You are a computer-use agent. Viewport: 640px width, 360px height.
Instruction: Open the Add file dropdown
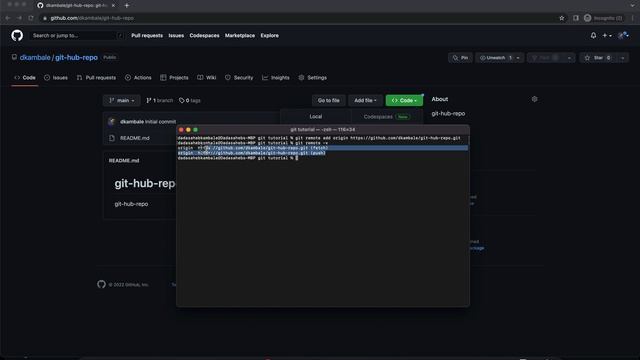tap(365, 100)
